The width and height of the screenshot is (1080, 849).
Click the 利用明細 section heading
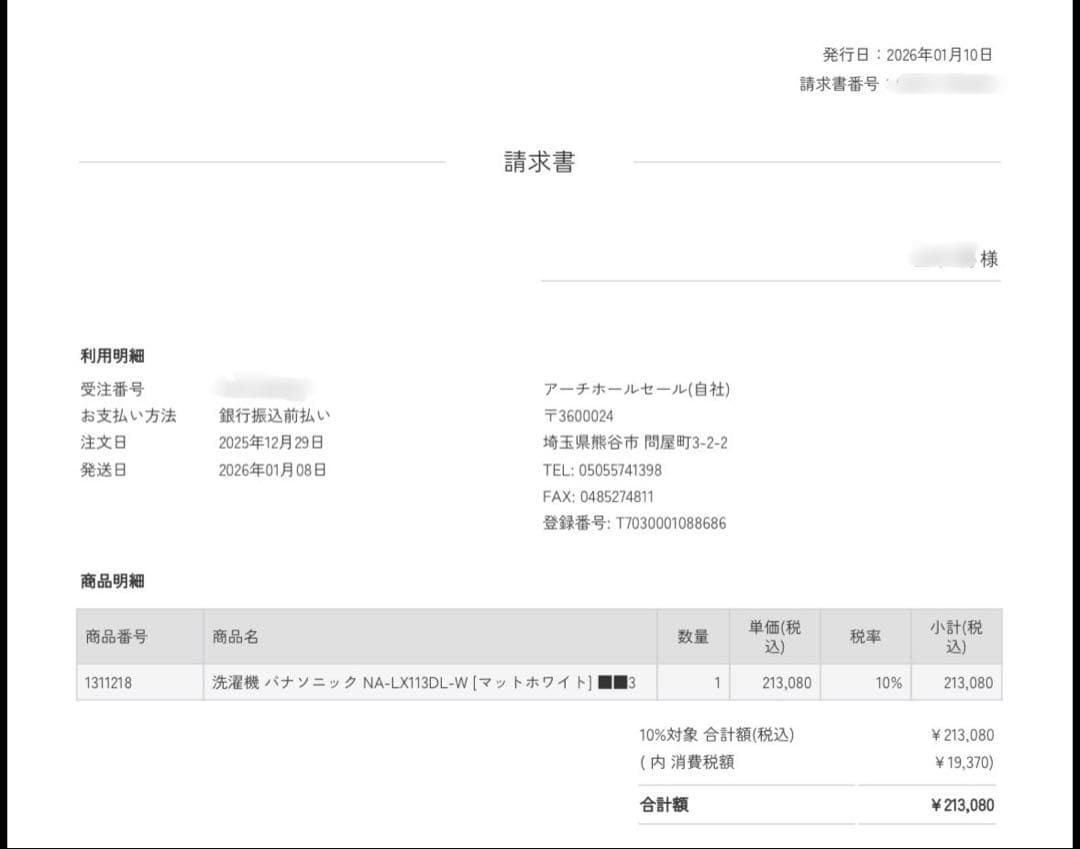[x=113, y=355]
